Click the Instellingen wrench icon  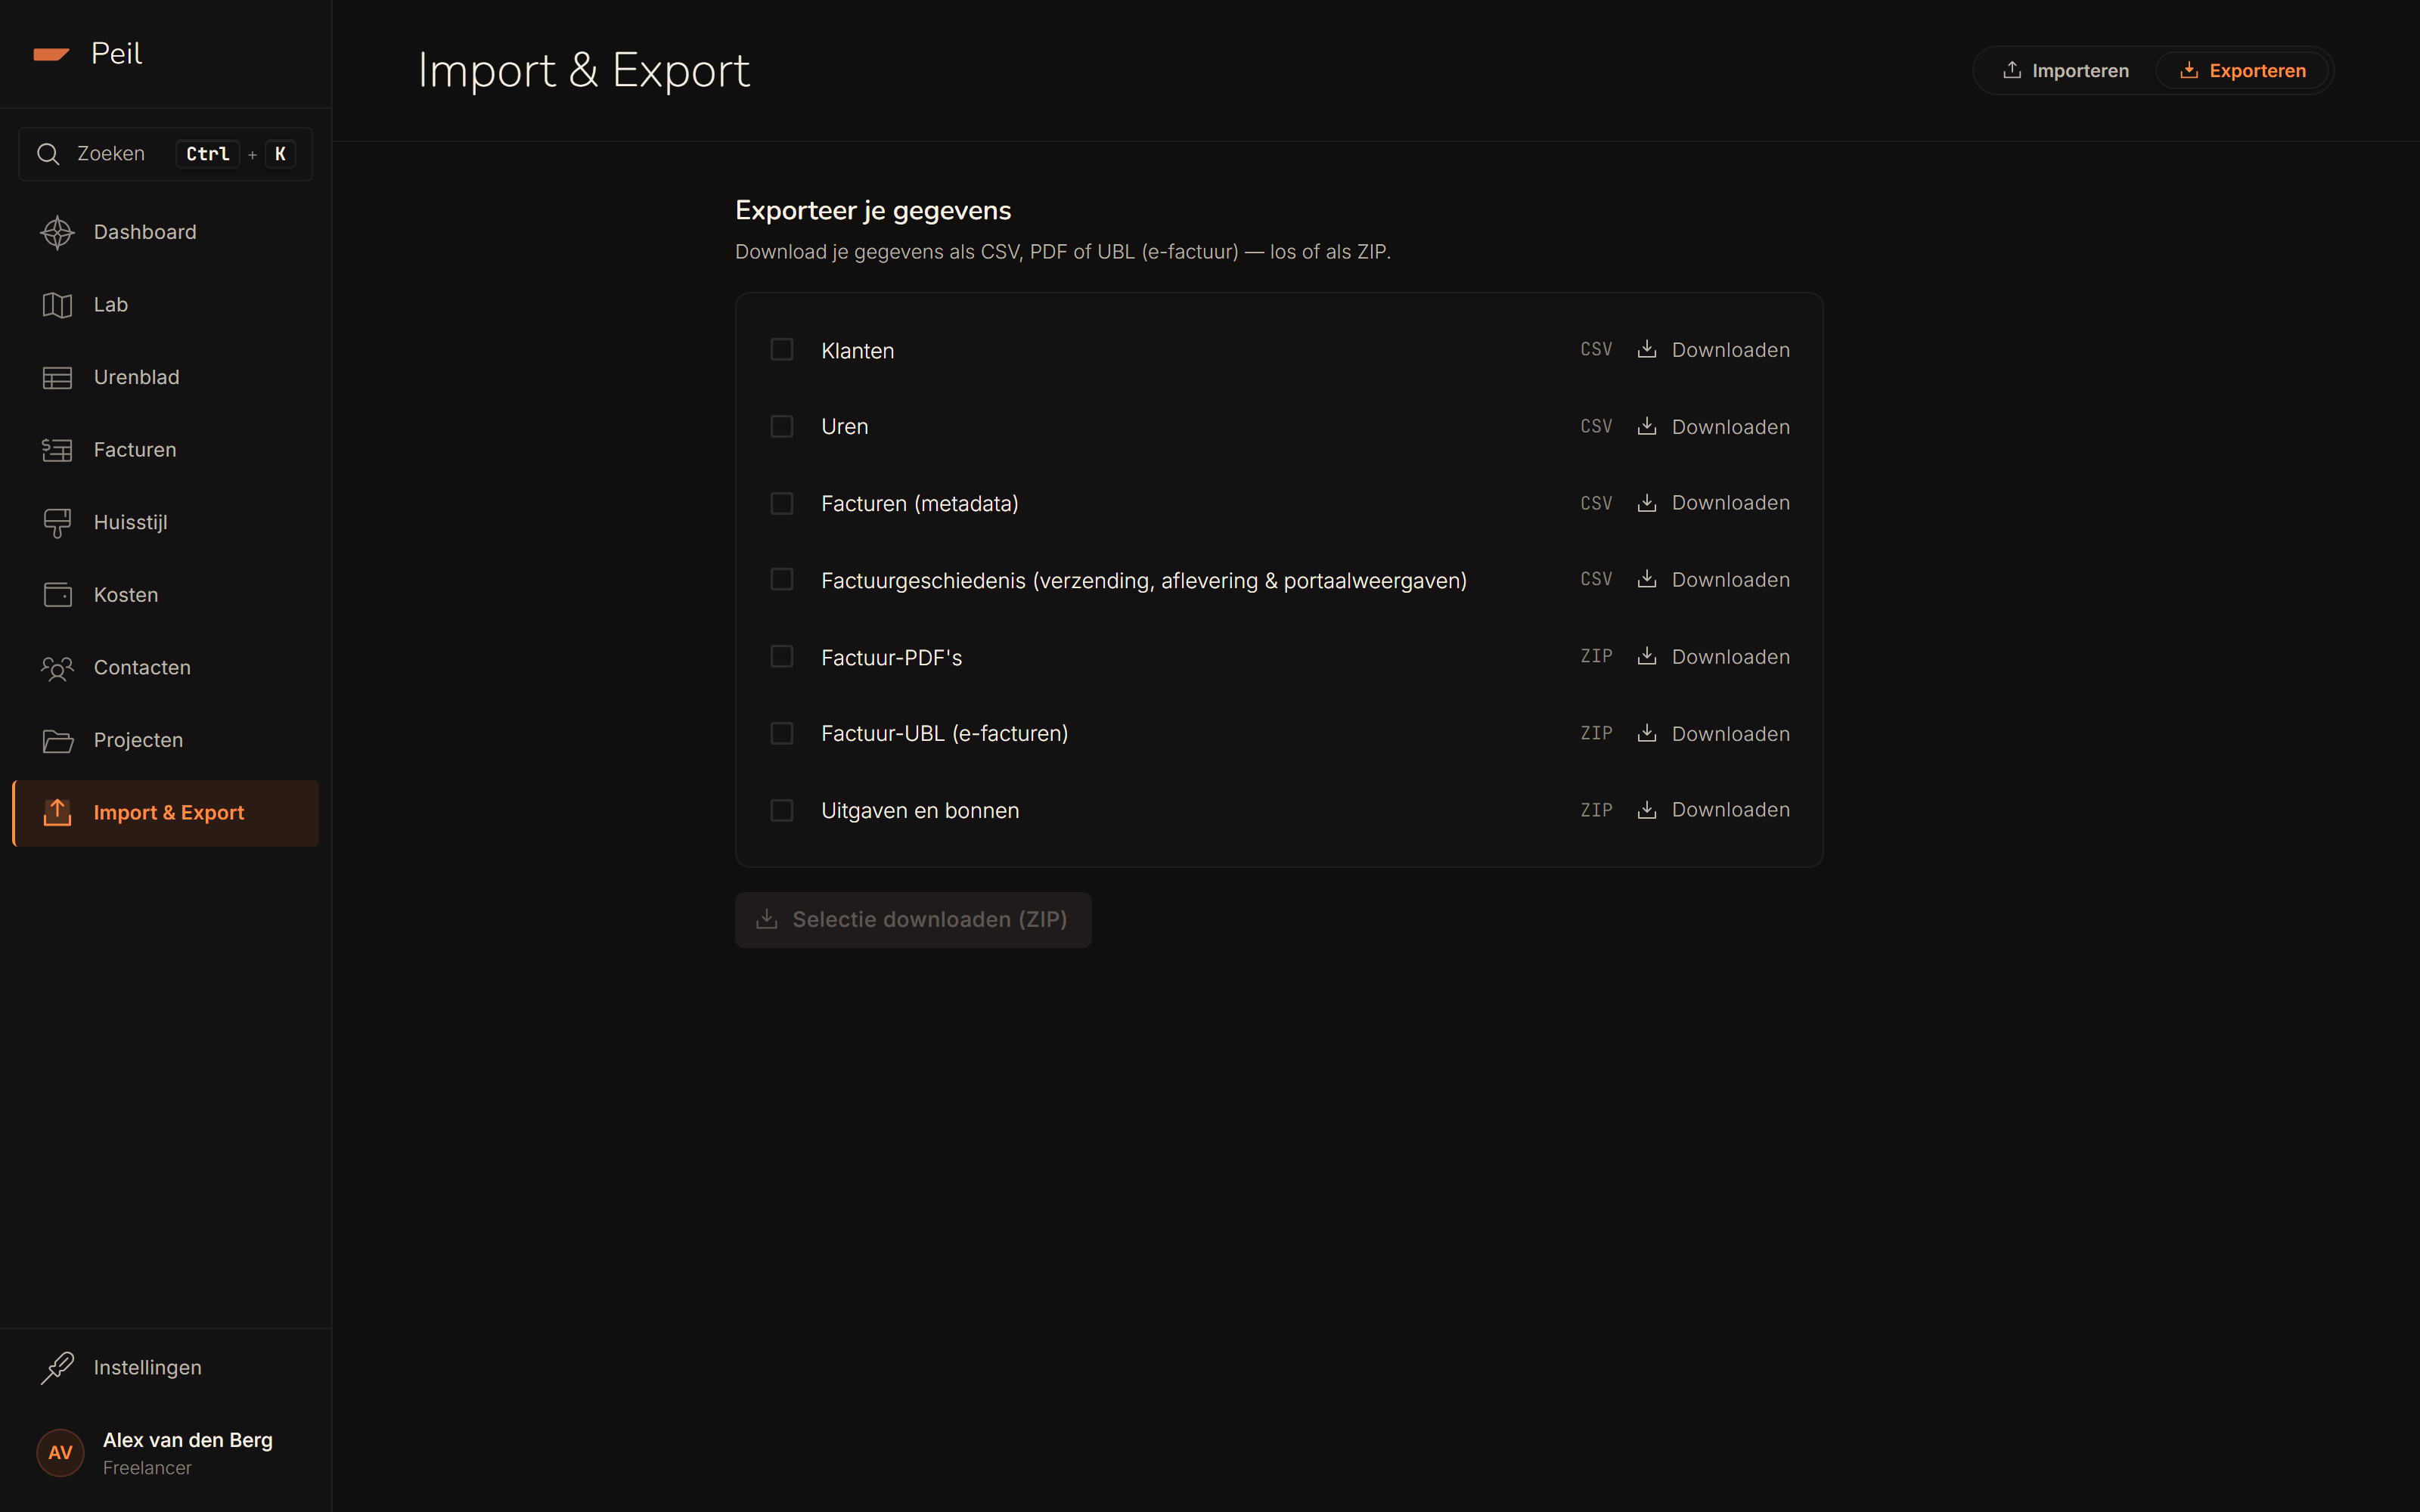57,1368
